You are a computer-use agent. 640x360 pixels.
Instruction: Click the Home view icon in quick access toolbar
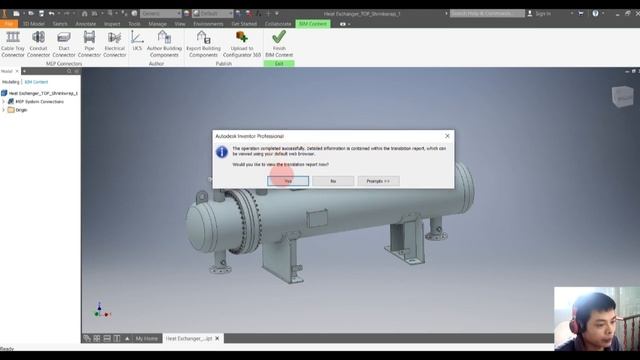[84, 13]
